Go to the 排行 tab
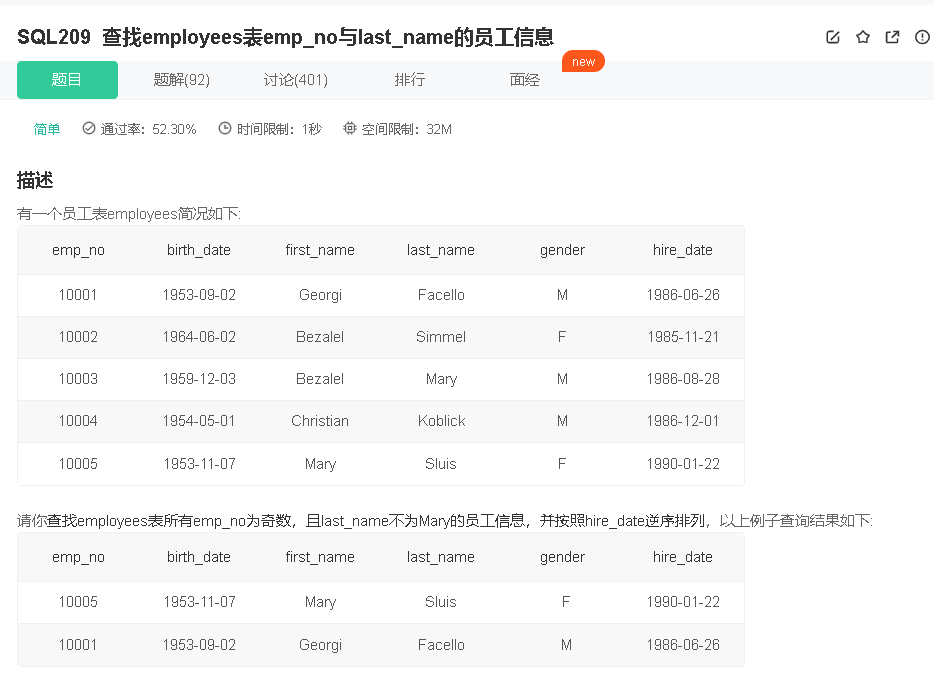Viewport: 934px width, 692px height. coord(410,80)
